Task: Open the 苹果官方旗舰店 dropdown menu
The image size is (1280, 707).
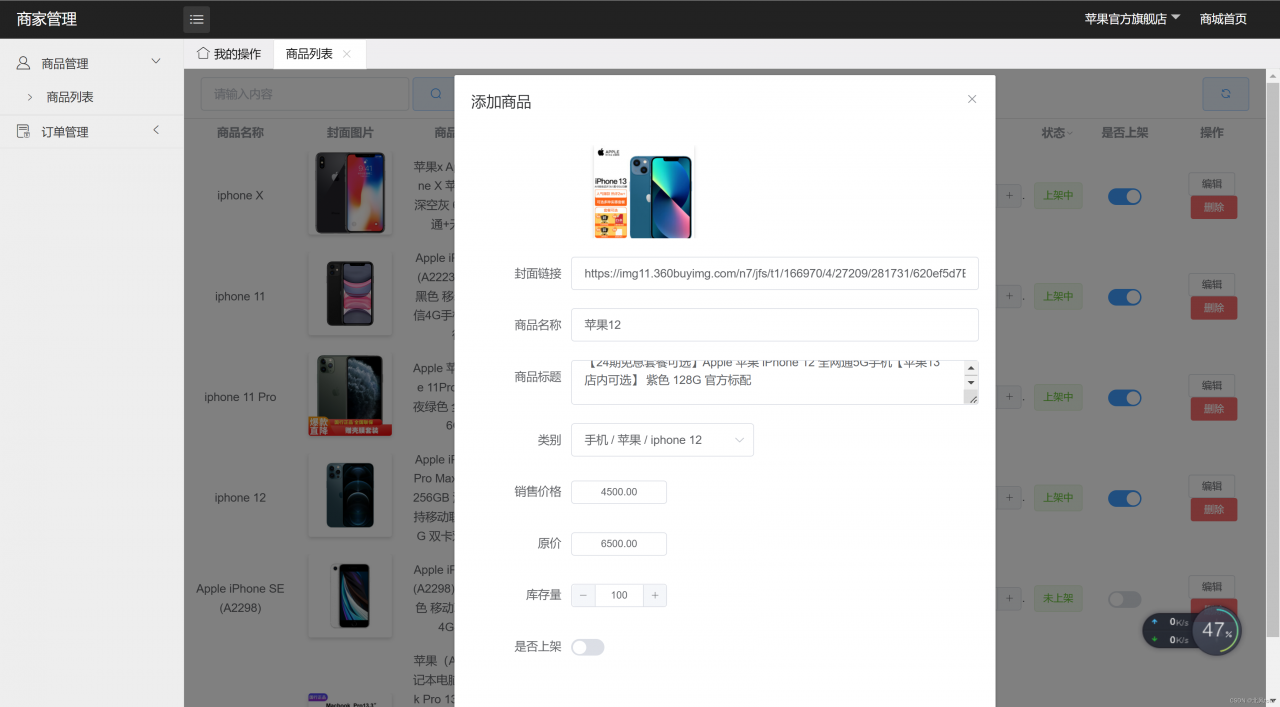Action: (1132, 19)
